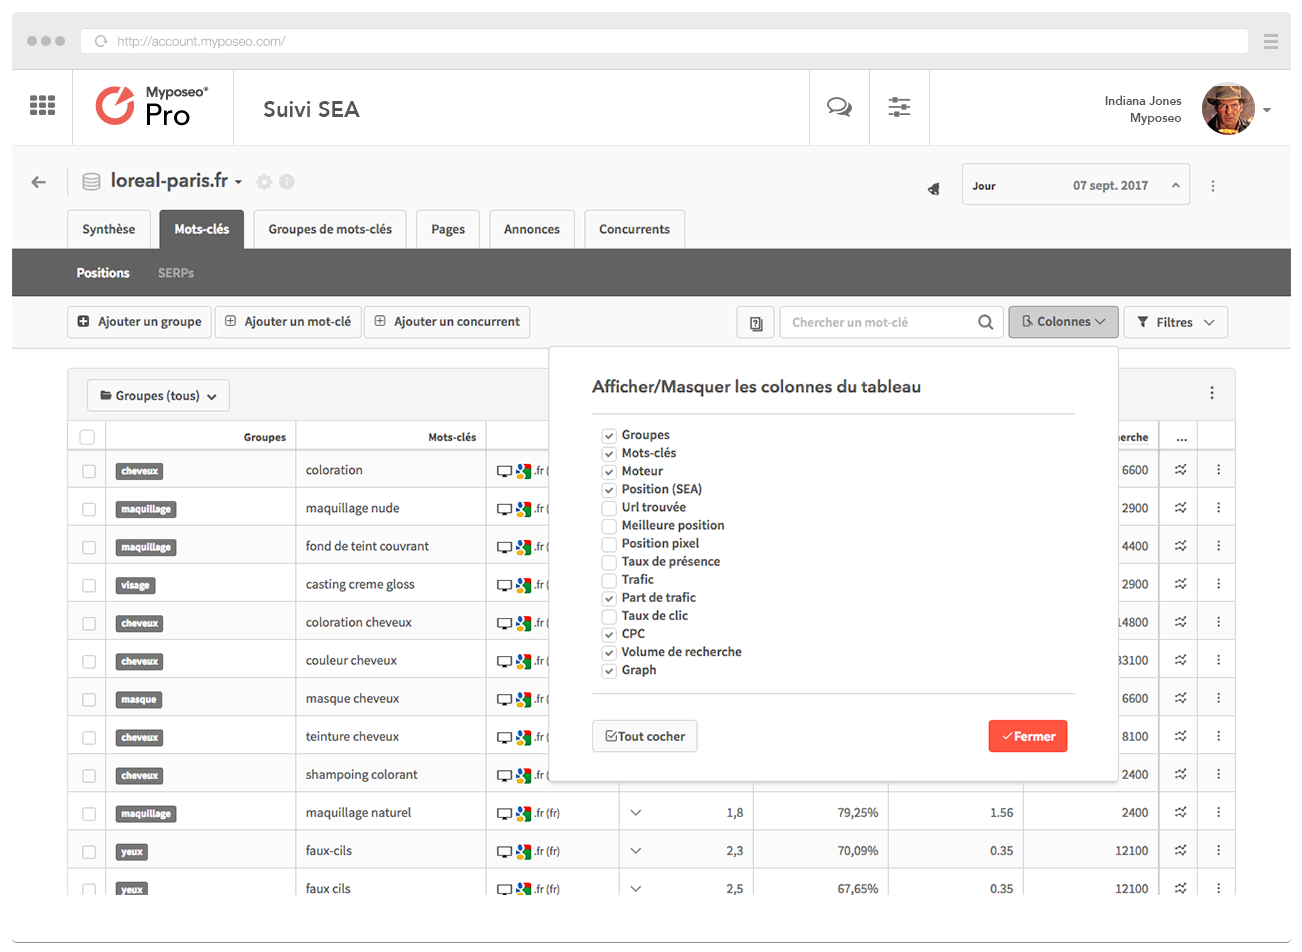1302x952 pixels.
Task: Go back with the left arrow
Action: 39,182
